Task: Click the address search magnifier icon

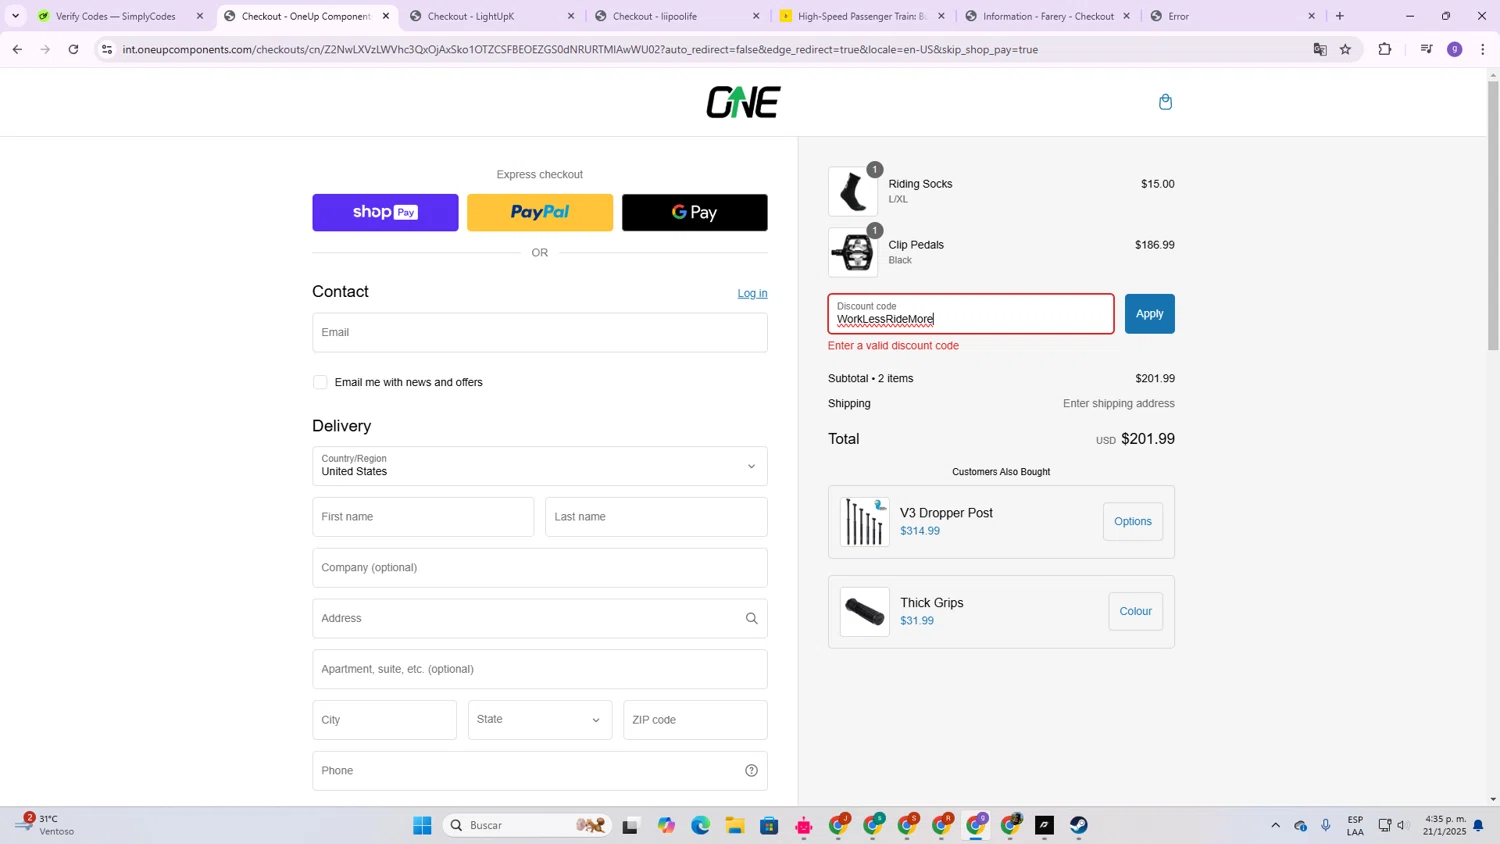Action: 751,619
